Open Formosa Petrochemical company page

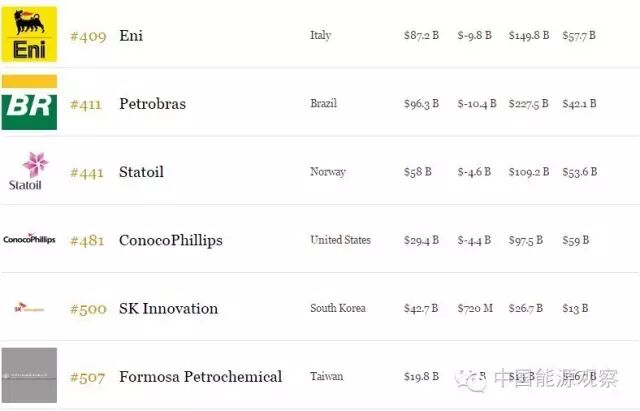tap(200, 376)
